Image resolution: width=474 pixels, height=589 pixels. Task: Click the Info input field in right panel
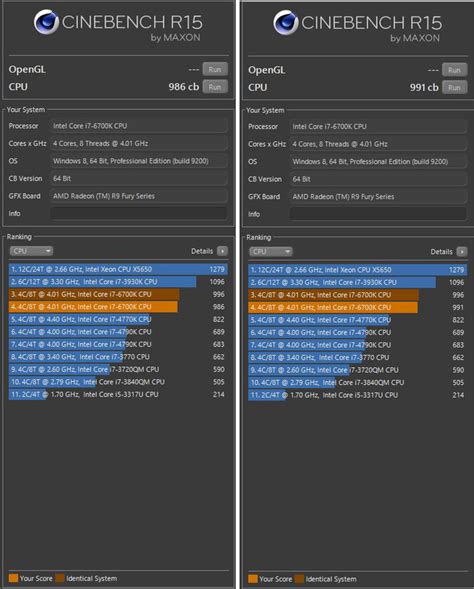coord(378,214)
